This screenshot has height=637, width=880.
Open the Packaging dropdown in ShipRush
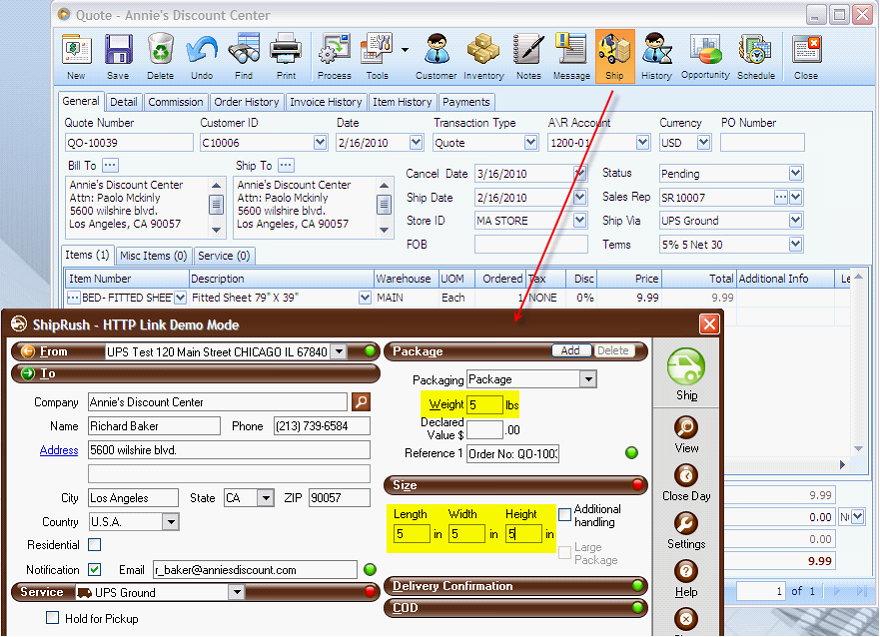tap(588, 379)
